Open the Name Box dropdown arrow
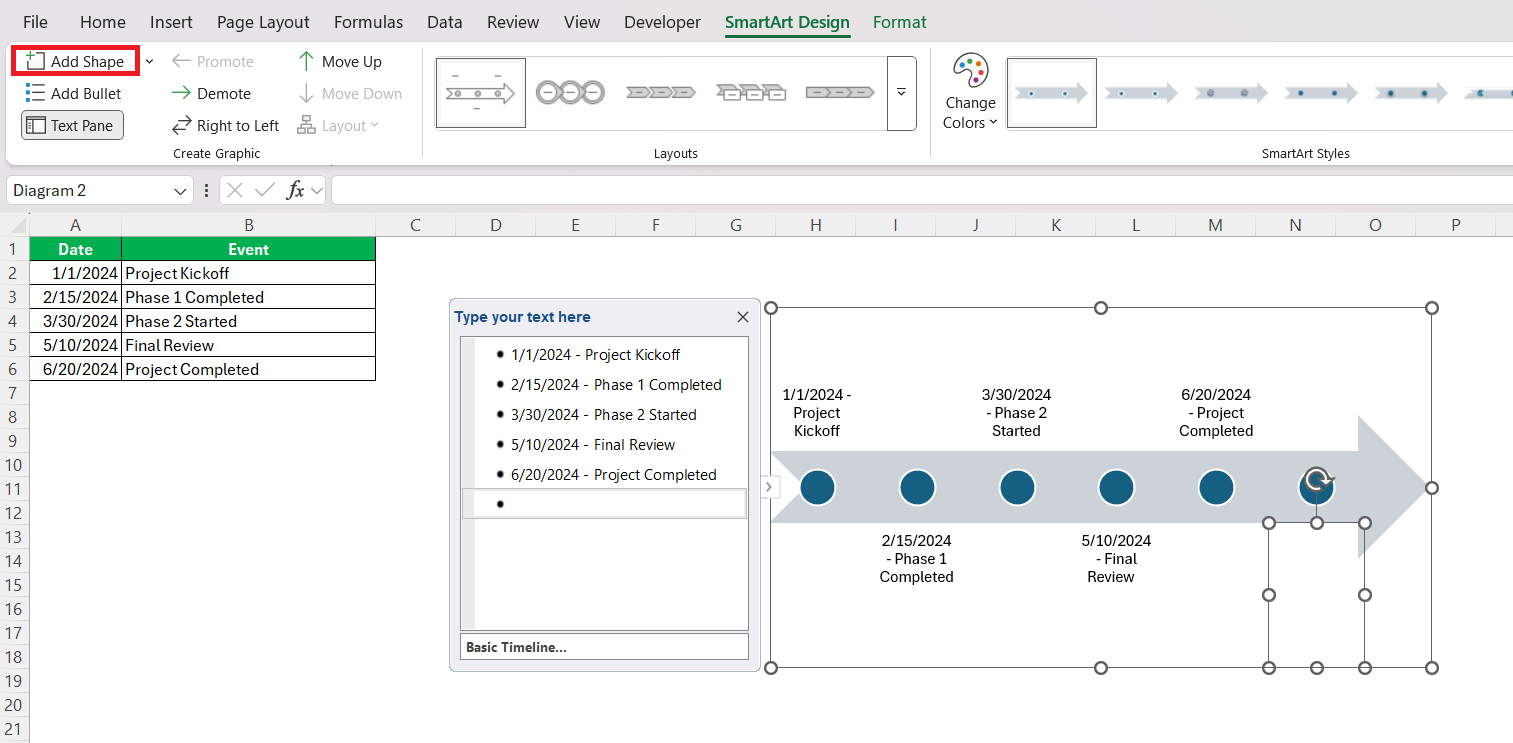Viewport: 1513px width, 743px height. (181, 190)
